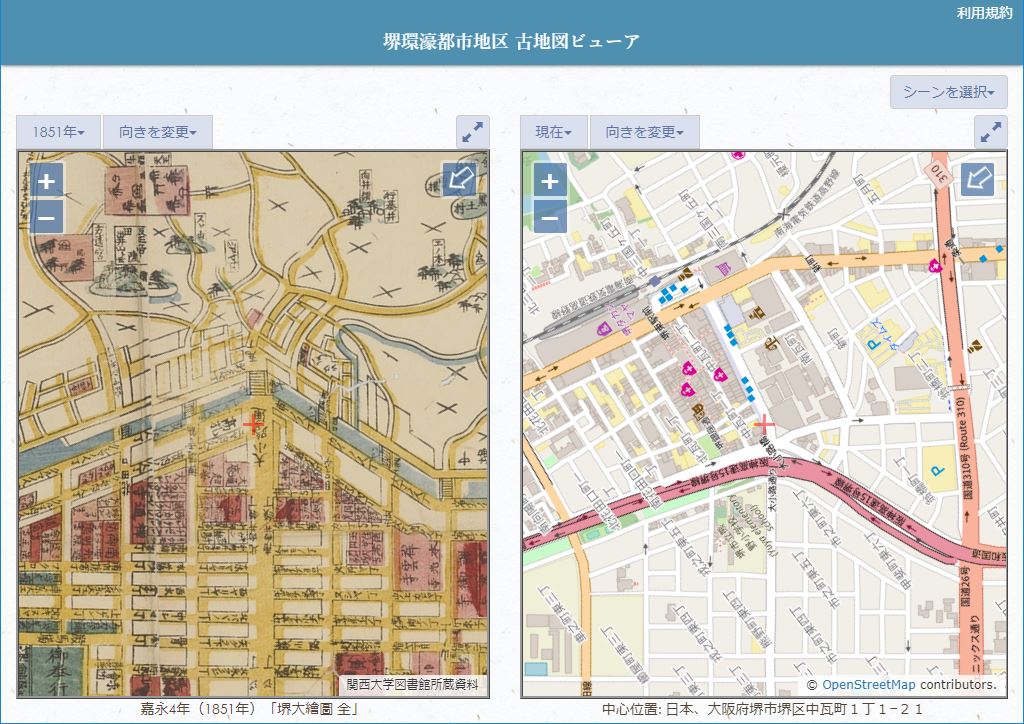1024x724 pixels.
Task: Click the 310 route shield on the current map
Action: coord(938,174)
